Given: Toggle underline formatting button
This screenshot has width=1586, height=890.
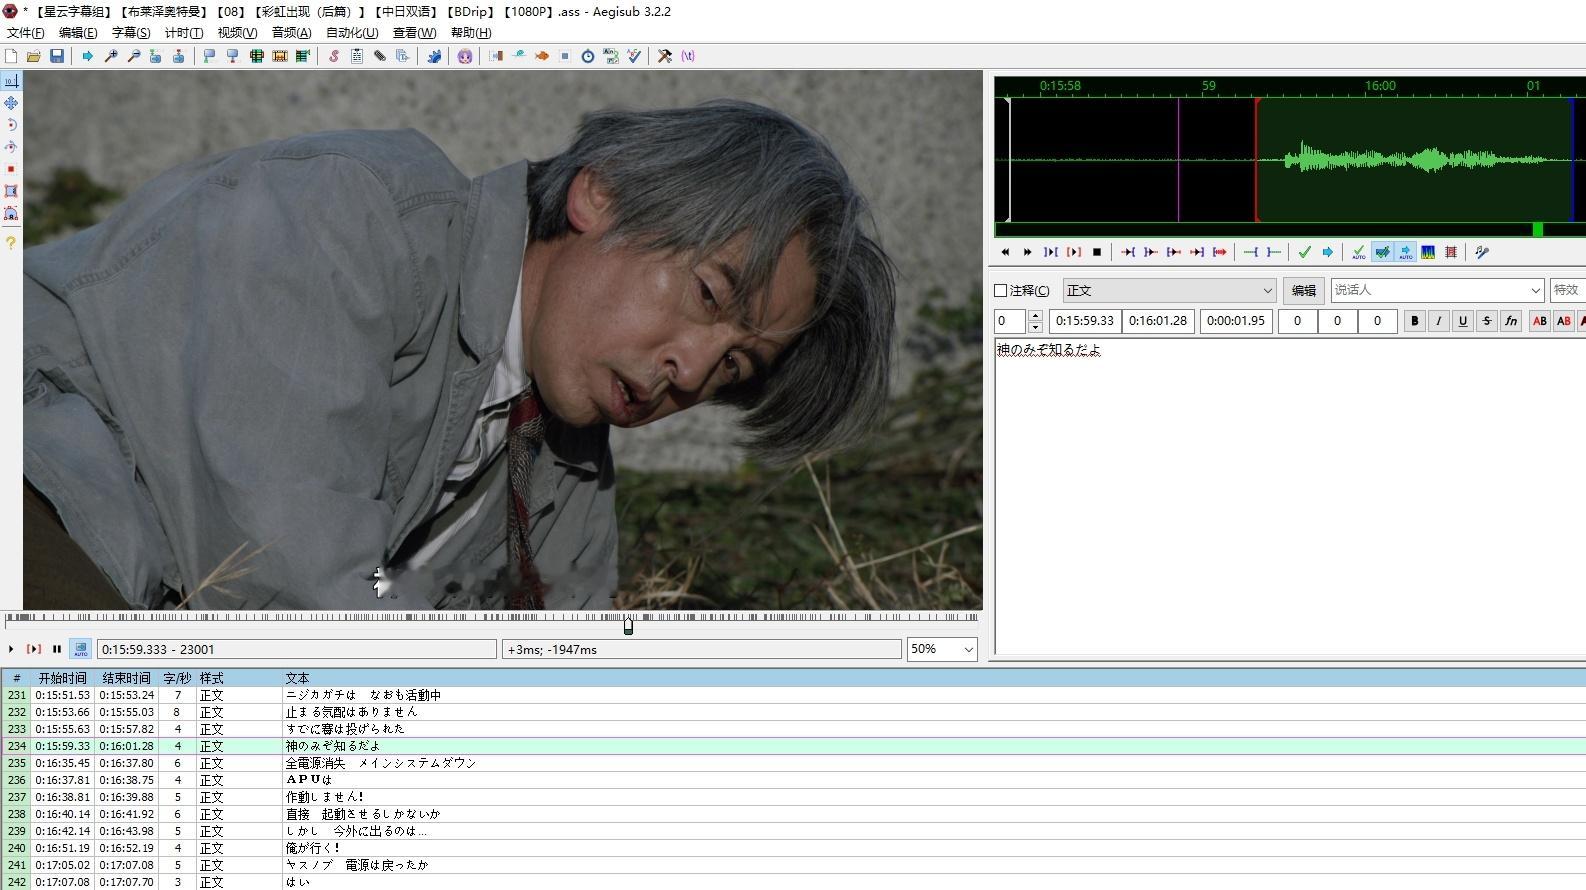Looking at the screenshot, I should tap(1463, 321).
